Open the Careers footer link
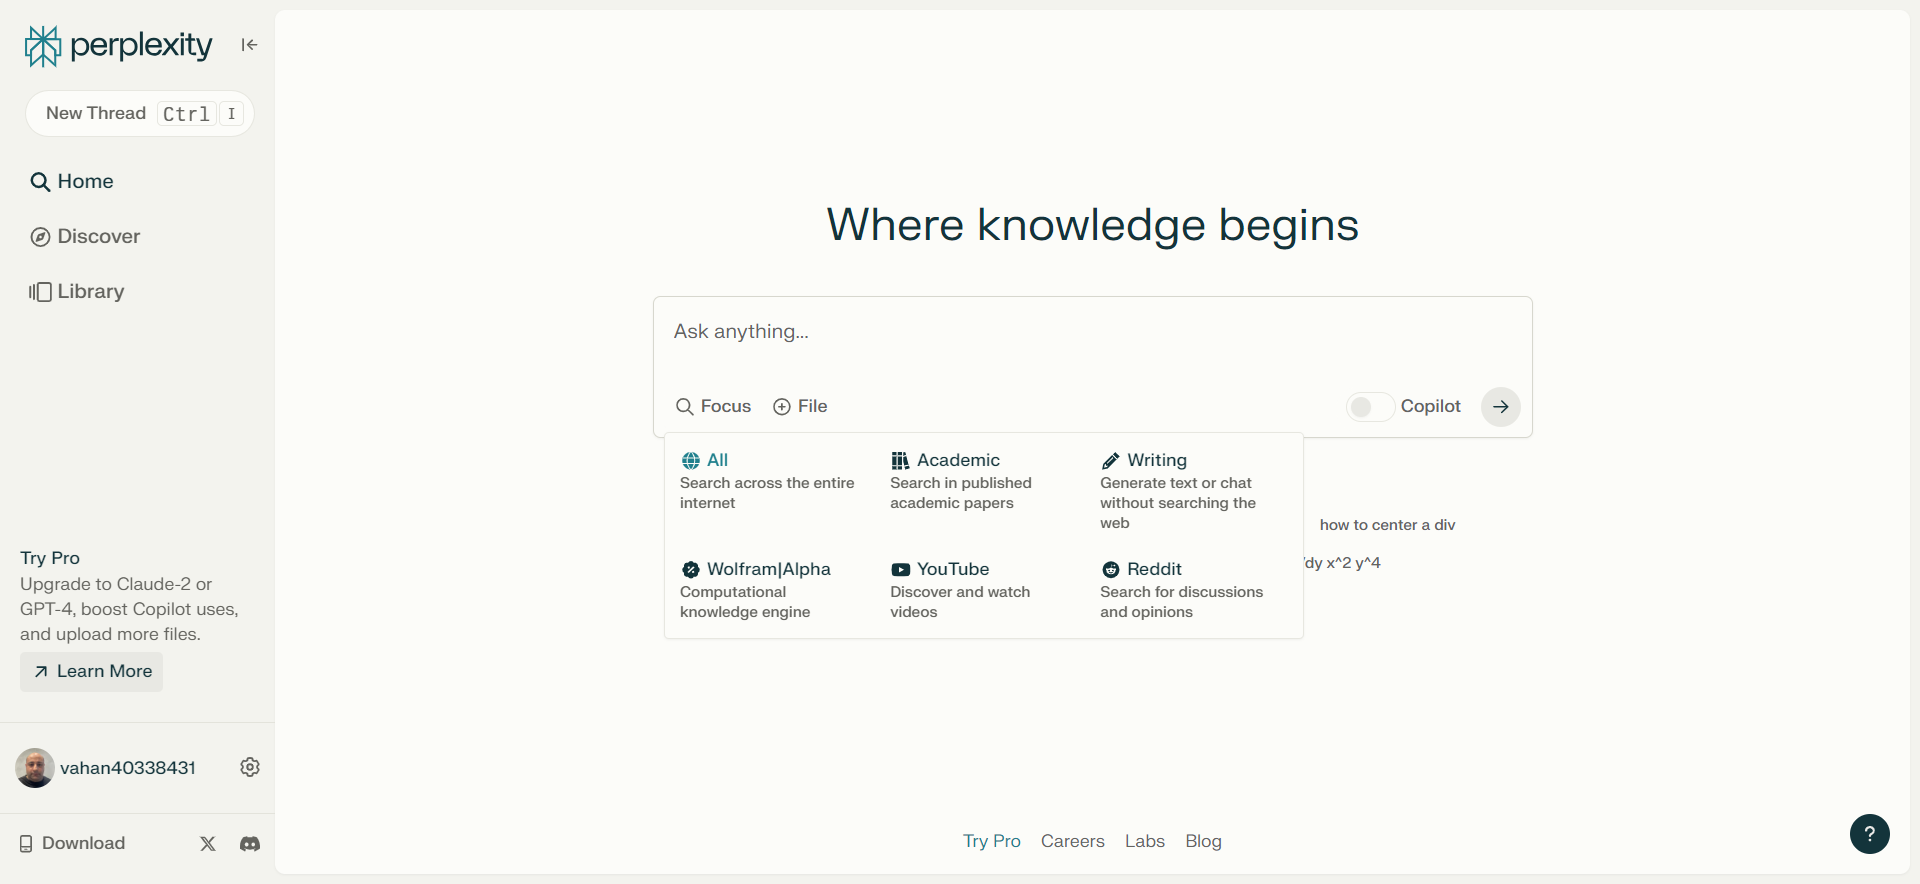This screenshot has width=1920, height=884. pos(1073,842)
